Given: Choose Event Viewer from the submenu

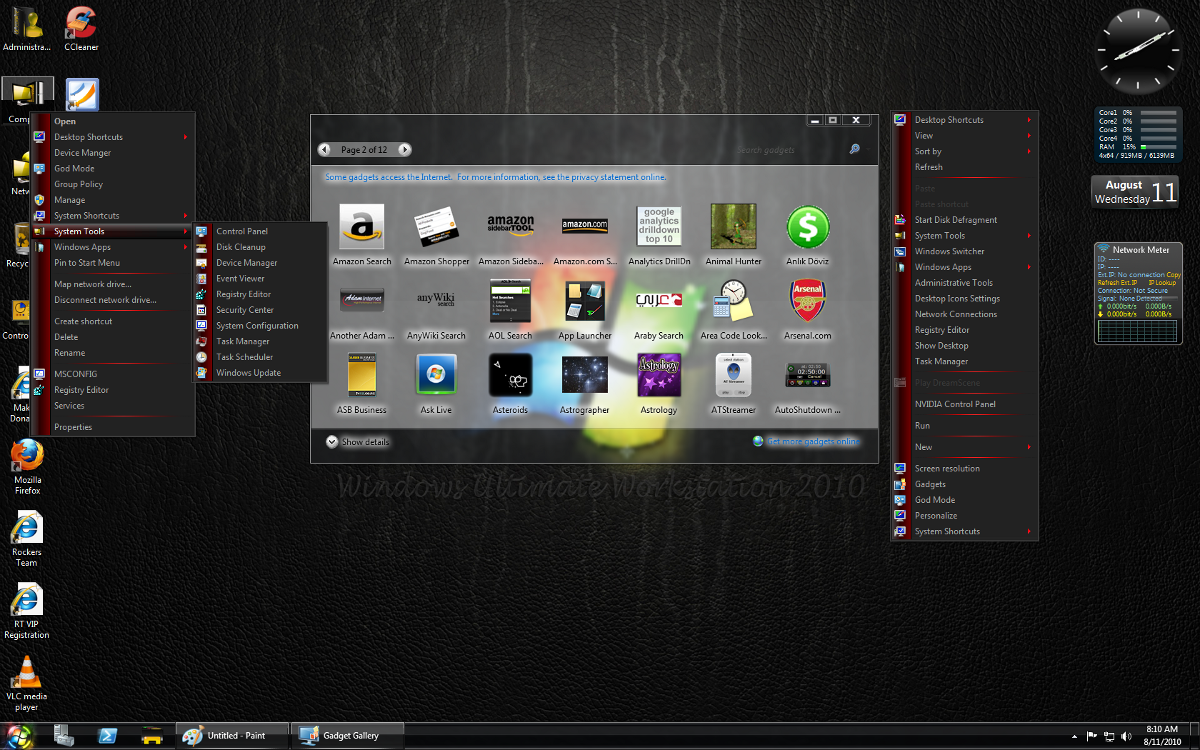Looking at the screenshot, I should point(261,279).
